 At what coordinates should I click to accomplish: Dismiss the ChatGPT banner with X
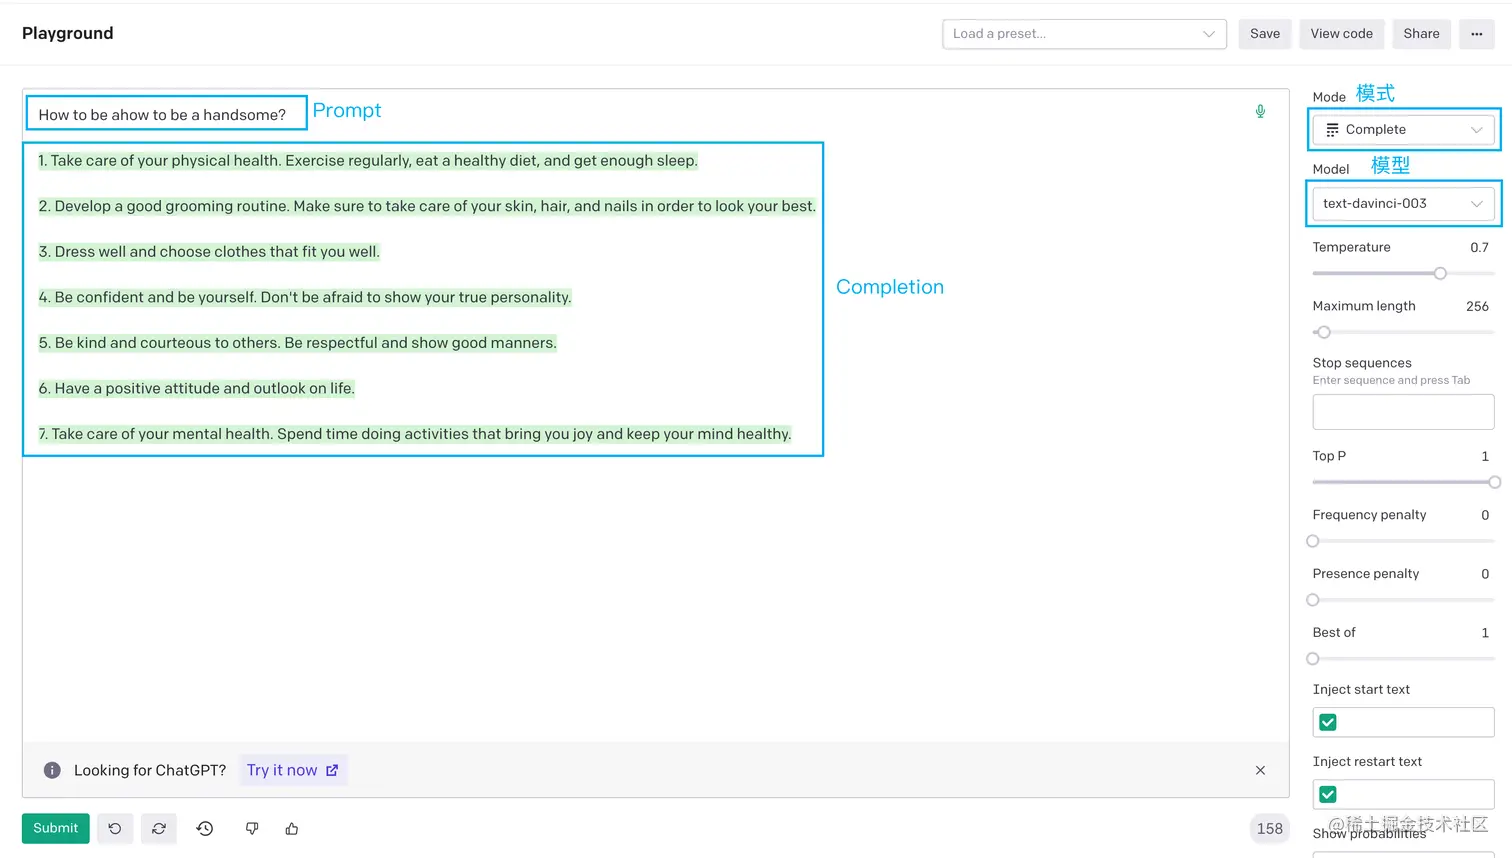coord(1260,770)
